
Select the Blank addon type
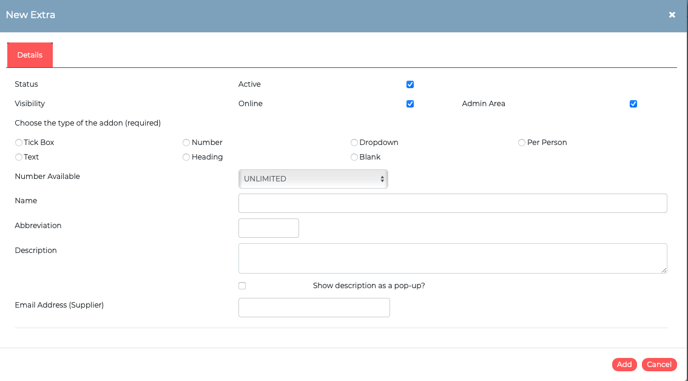point(354,157)
